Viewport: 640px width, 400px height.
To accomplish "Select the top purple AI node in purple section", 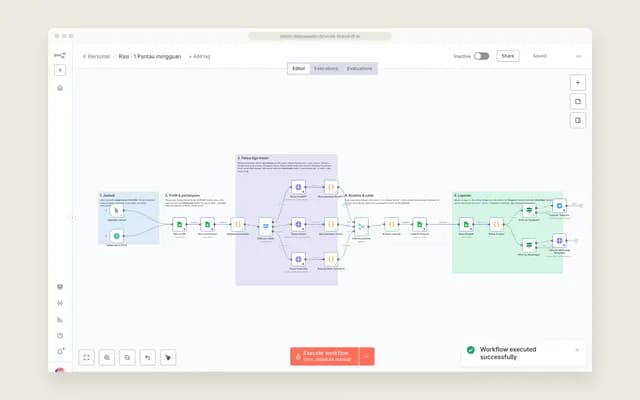I will [298, 187].
